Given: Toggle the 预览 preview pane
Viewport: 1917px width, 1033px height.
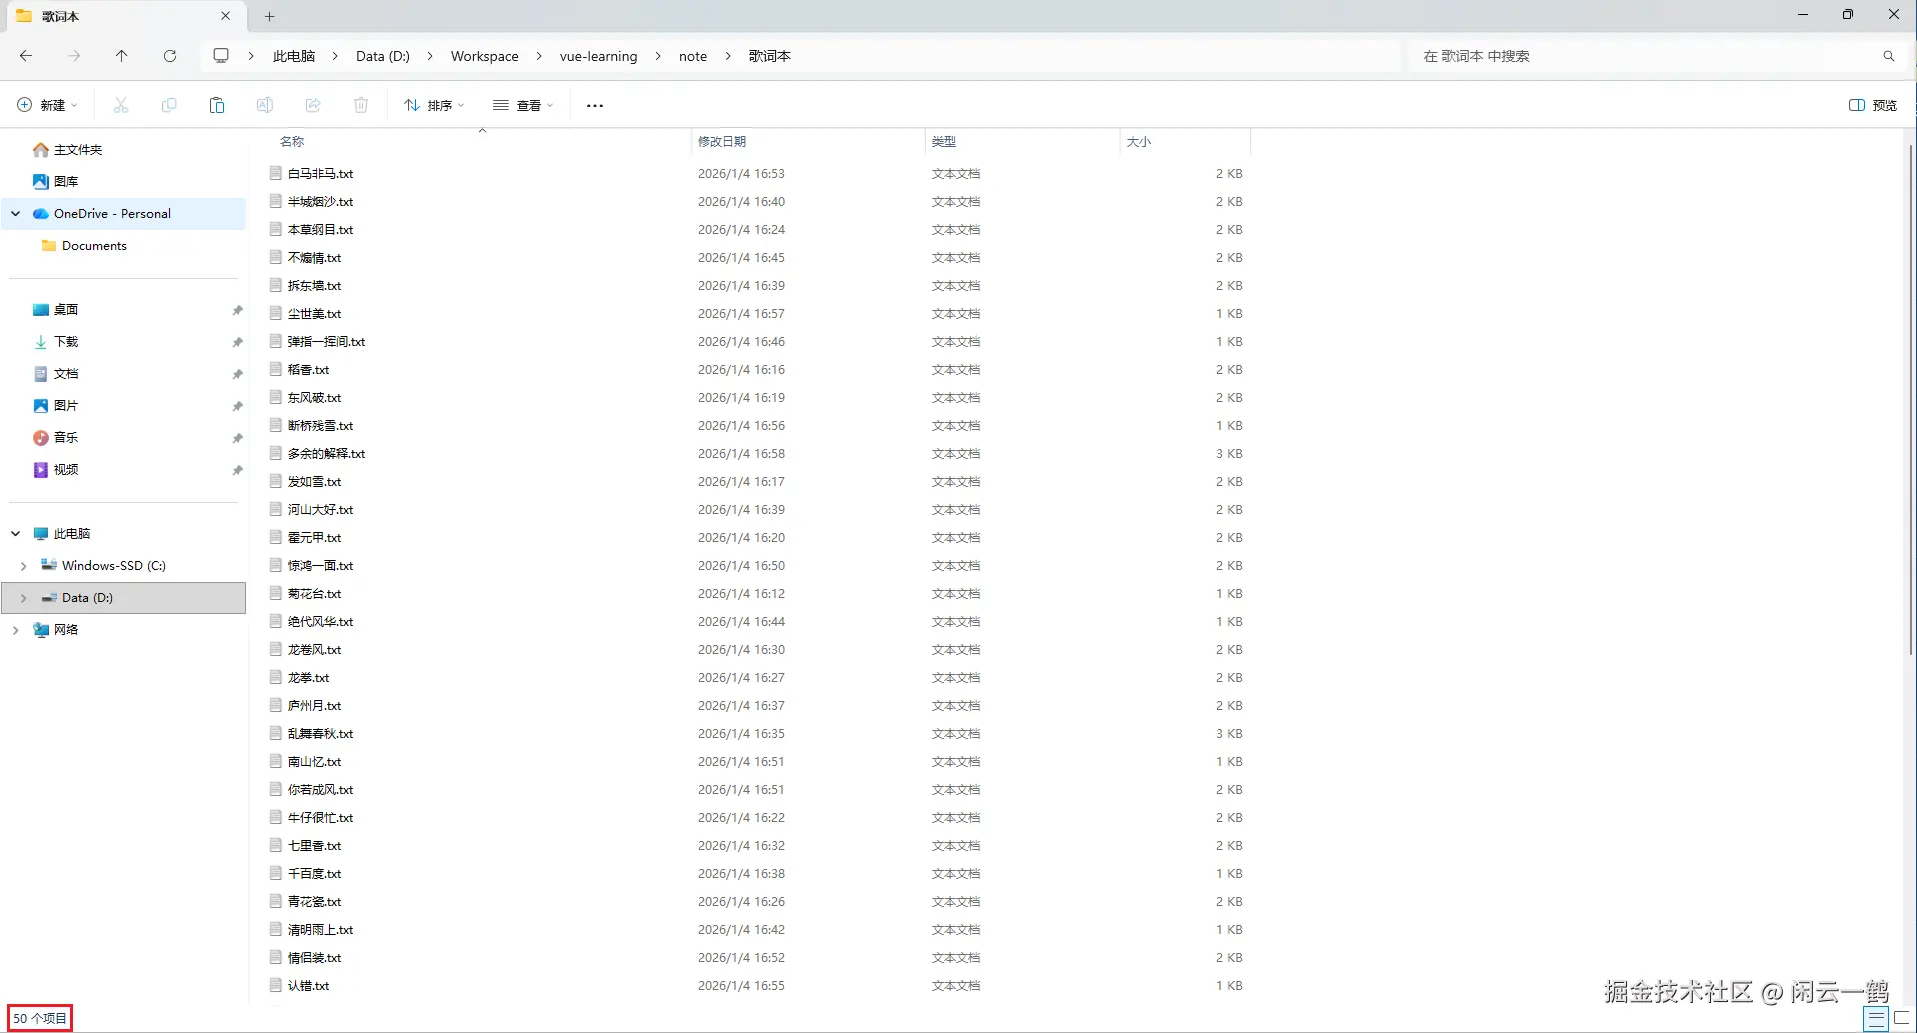Looking at the screenshot, I should [x=1873, y=105].
